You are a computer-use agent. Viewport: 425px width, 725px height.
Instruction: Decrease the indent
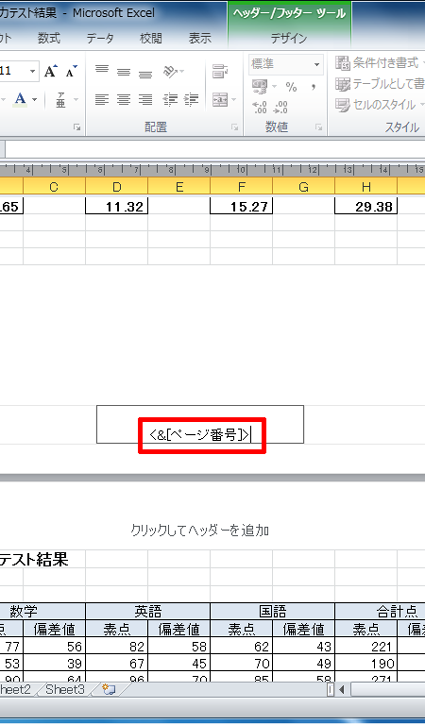click(x=170, y=99)
